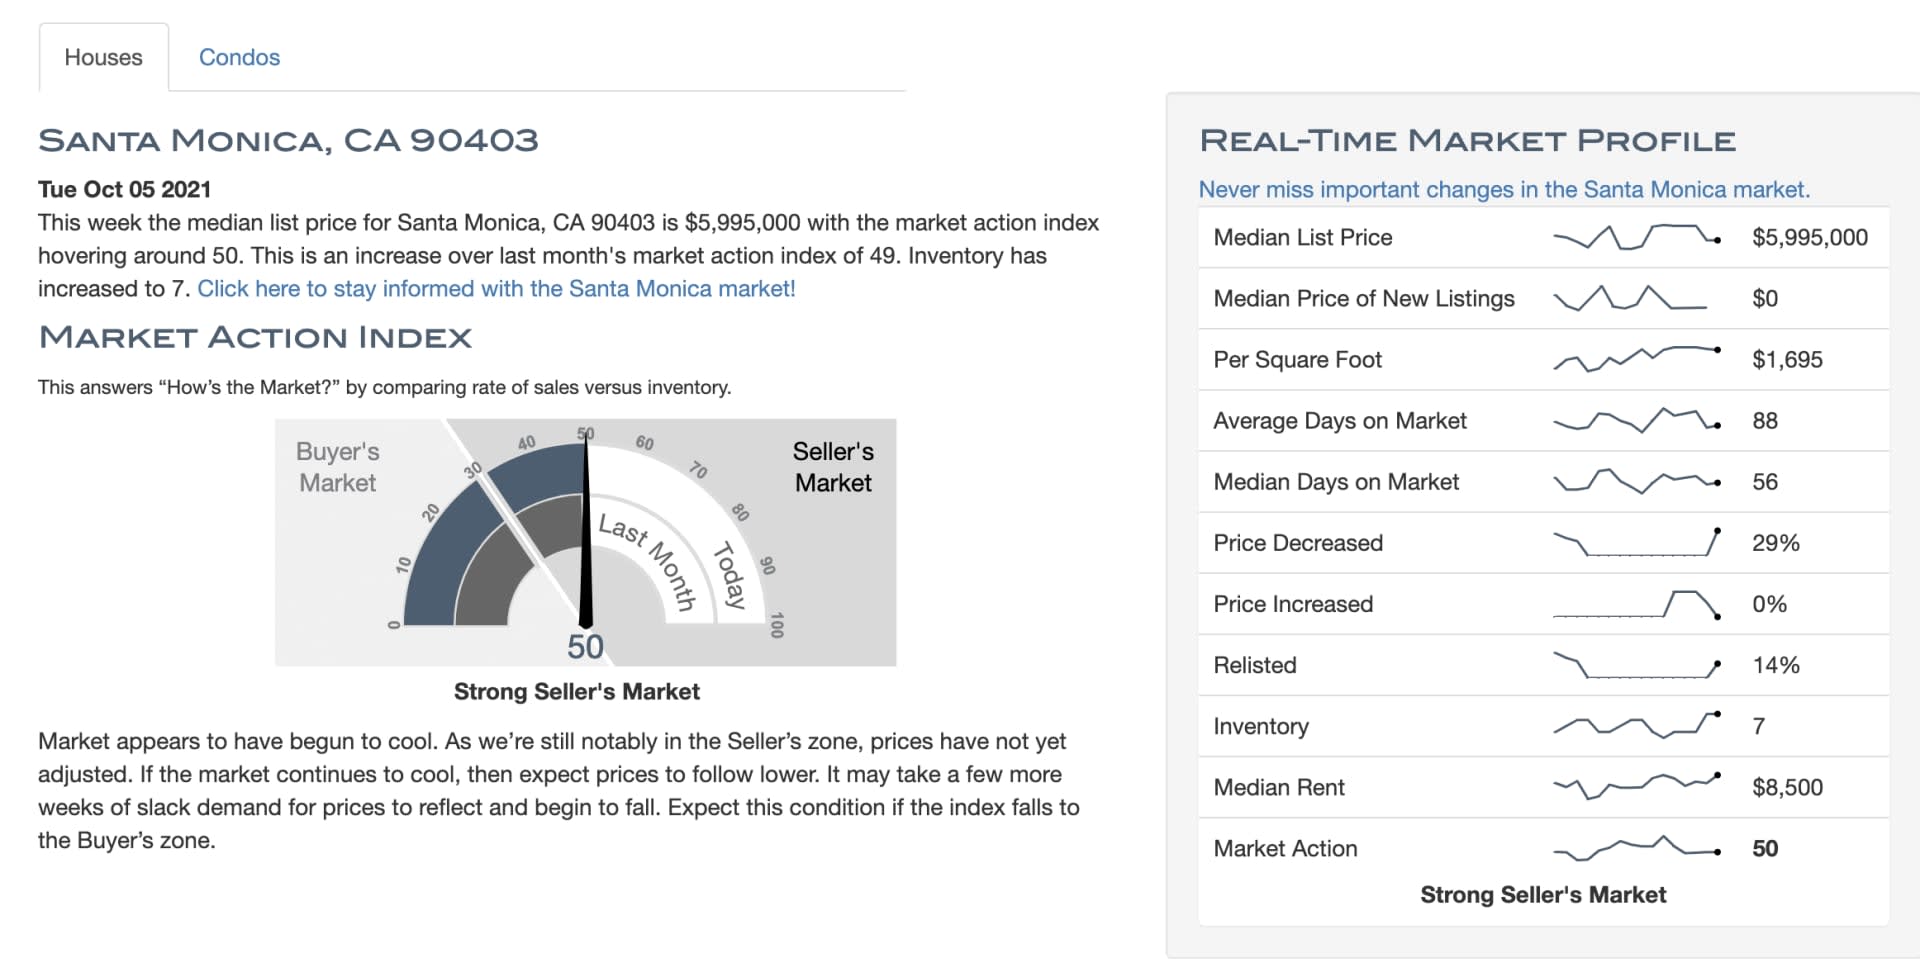
Task: Click the Inventory sparkline chart
Action: coord(1636,726)
